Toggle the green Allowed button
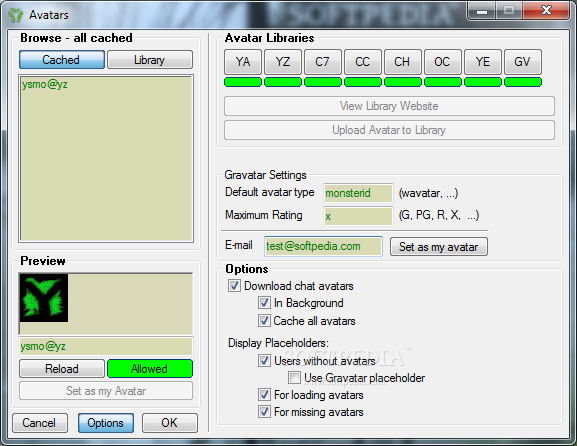 point(150,369)
